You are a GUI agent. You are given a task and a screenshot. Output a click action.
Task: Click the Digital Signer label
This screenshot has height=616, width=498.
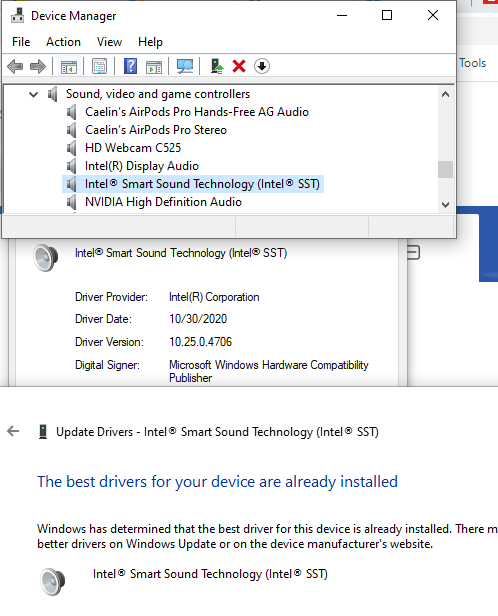click(107, 365)
